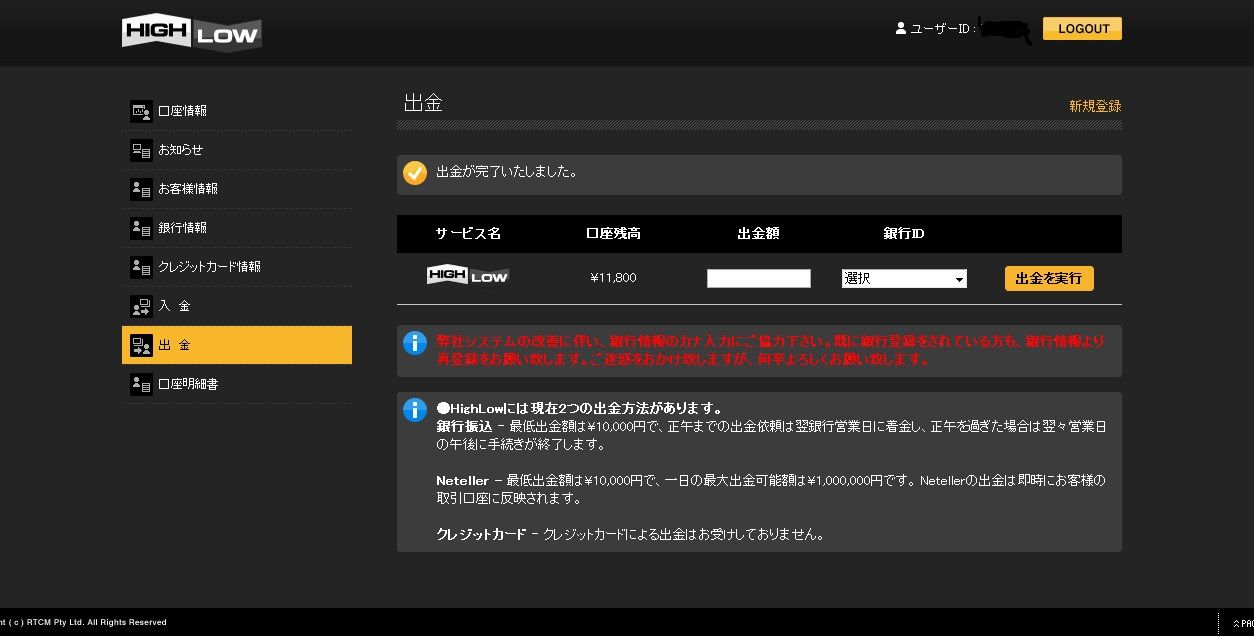This screenshot has width=1254, height=636.
Task: Click the orange checkmark success icon
Action: (415, 174)
